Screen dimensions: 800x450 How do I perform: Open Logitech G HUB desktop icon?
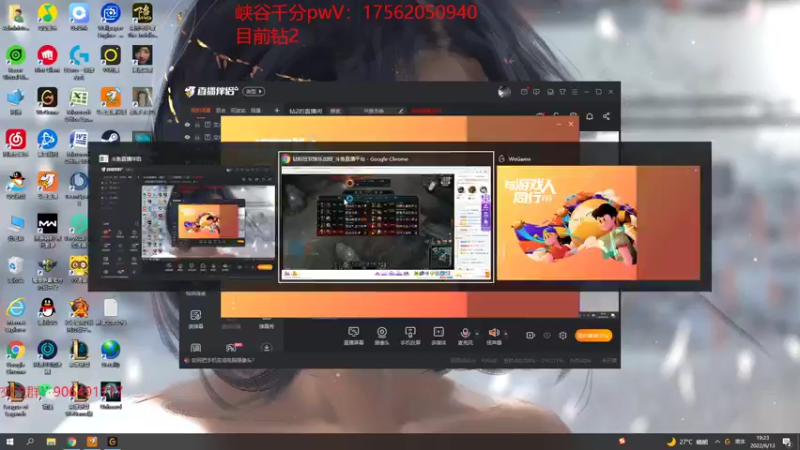79,60
